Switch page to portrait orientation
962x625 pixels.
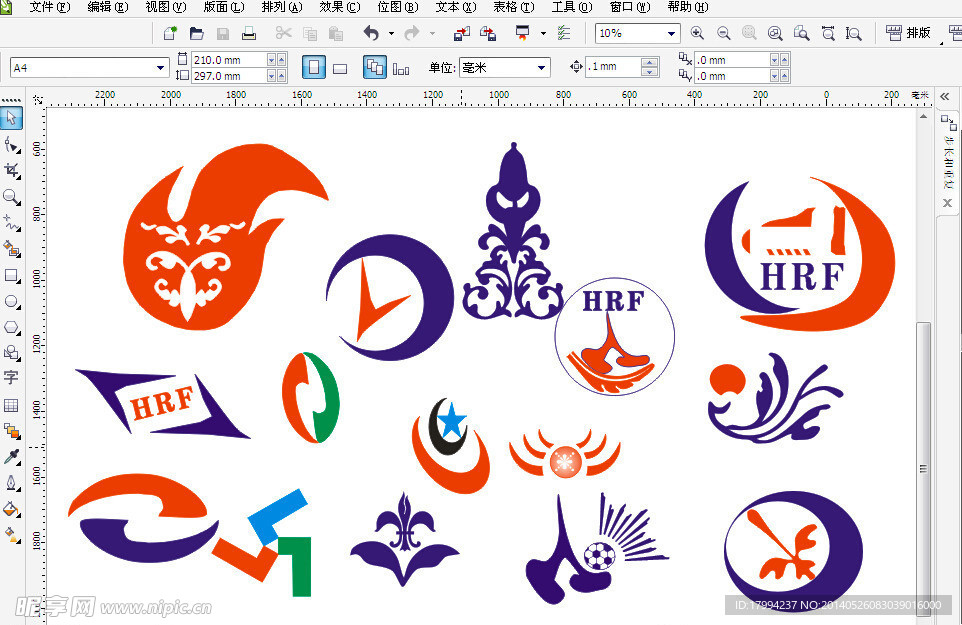point(314,68)
